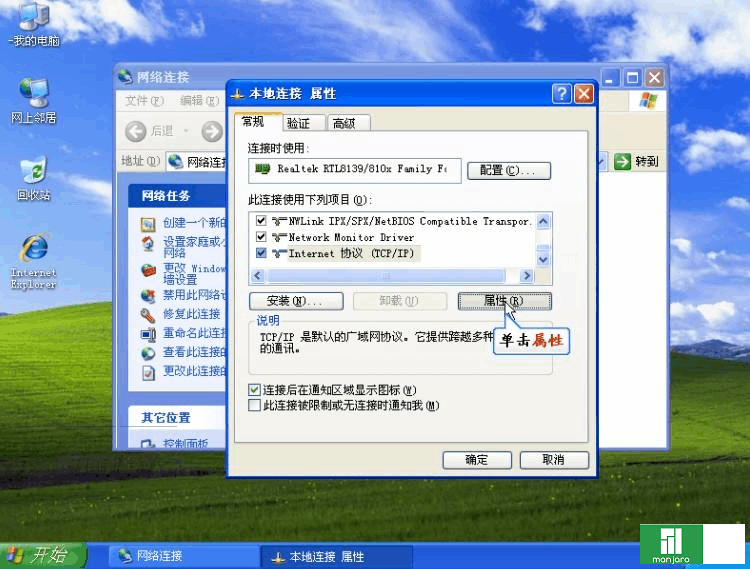Click the network icon in 网络连接 address bar
The image size is (750, 569).
click(176, 162)
